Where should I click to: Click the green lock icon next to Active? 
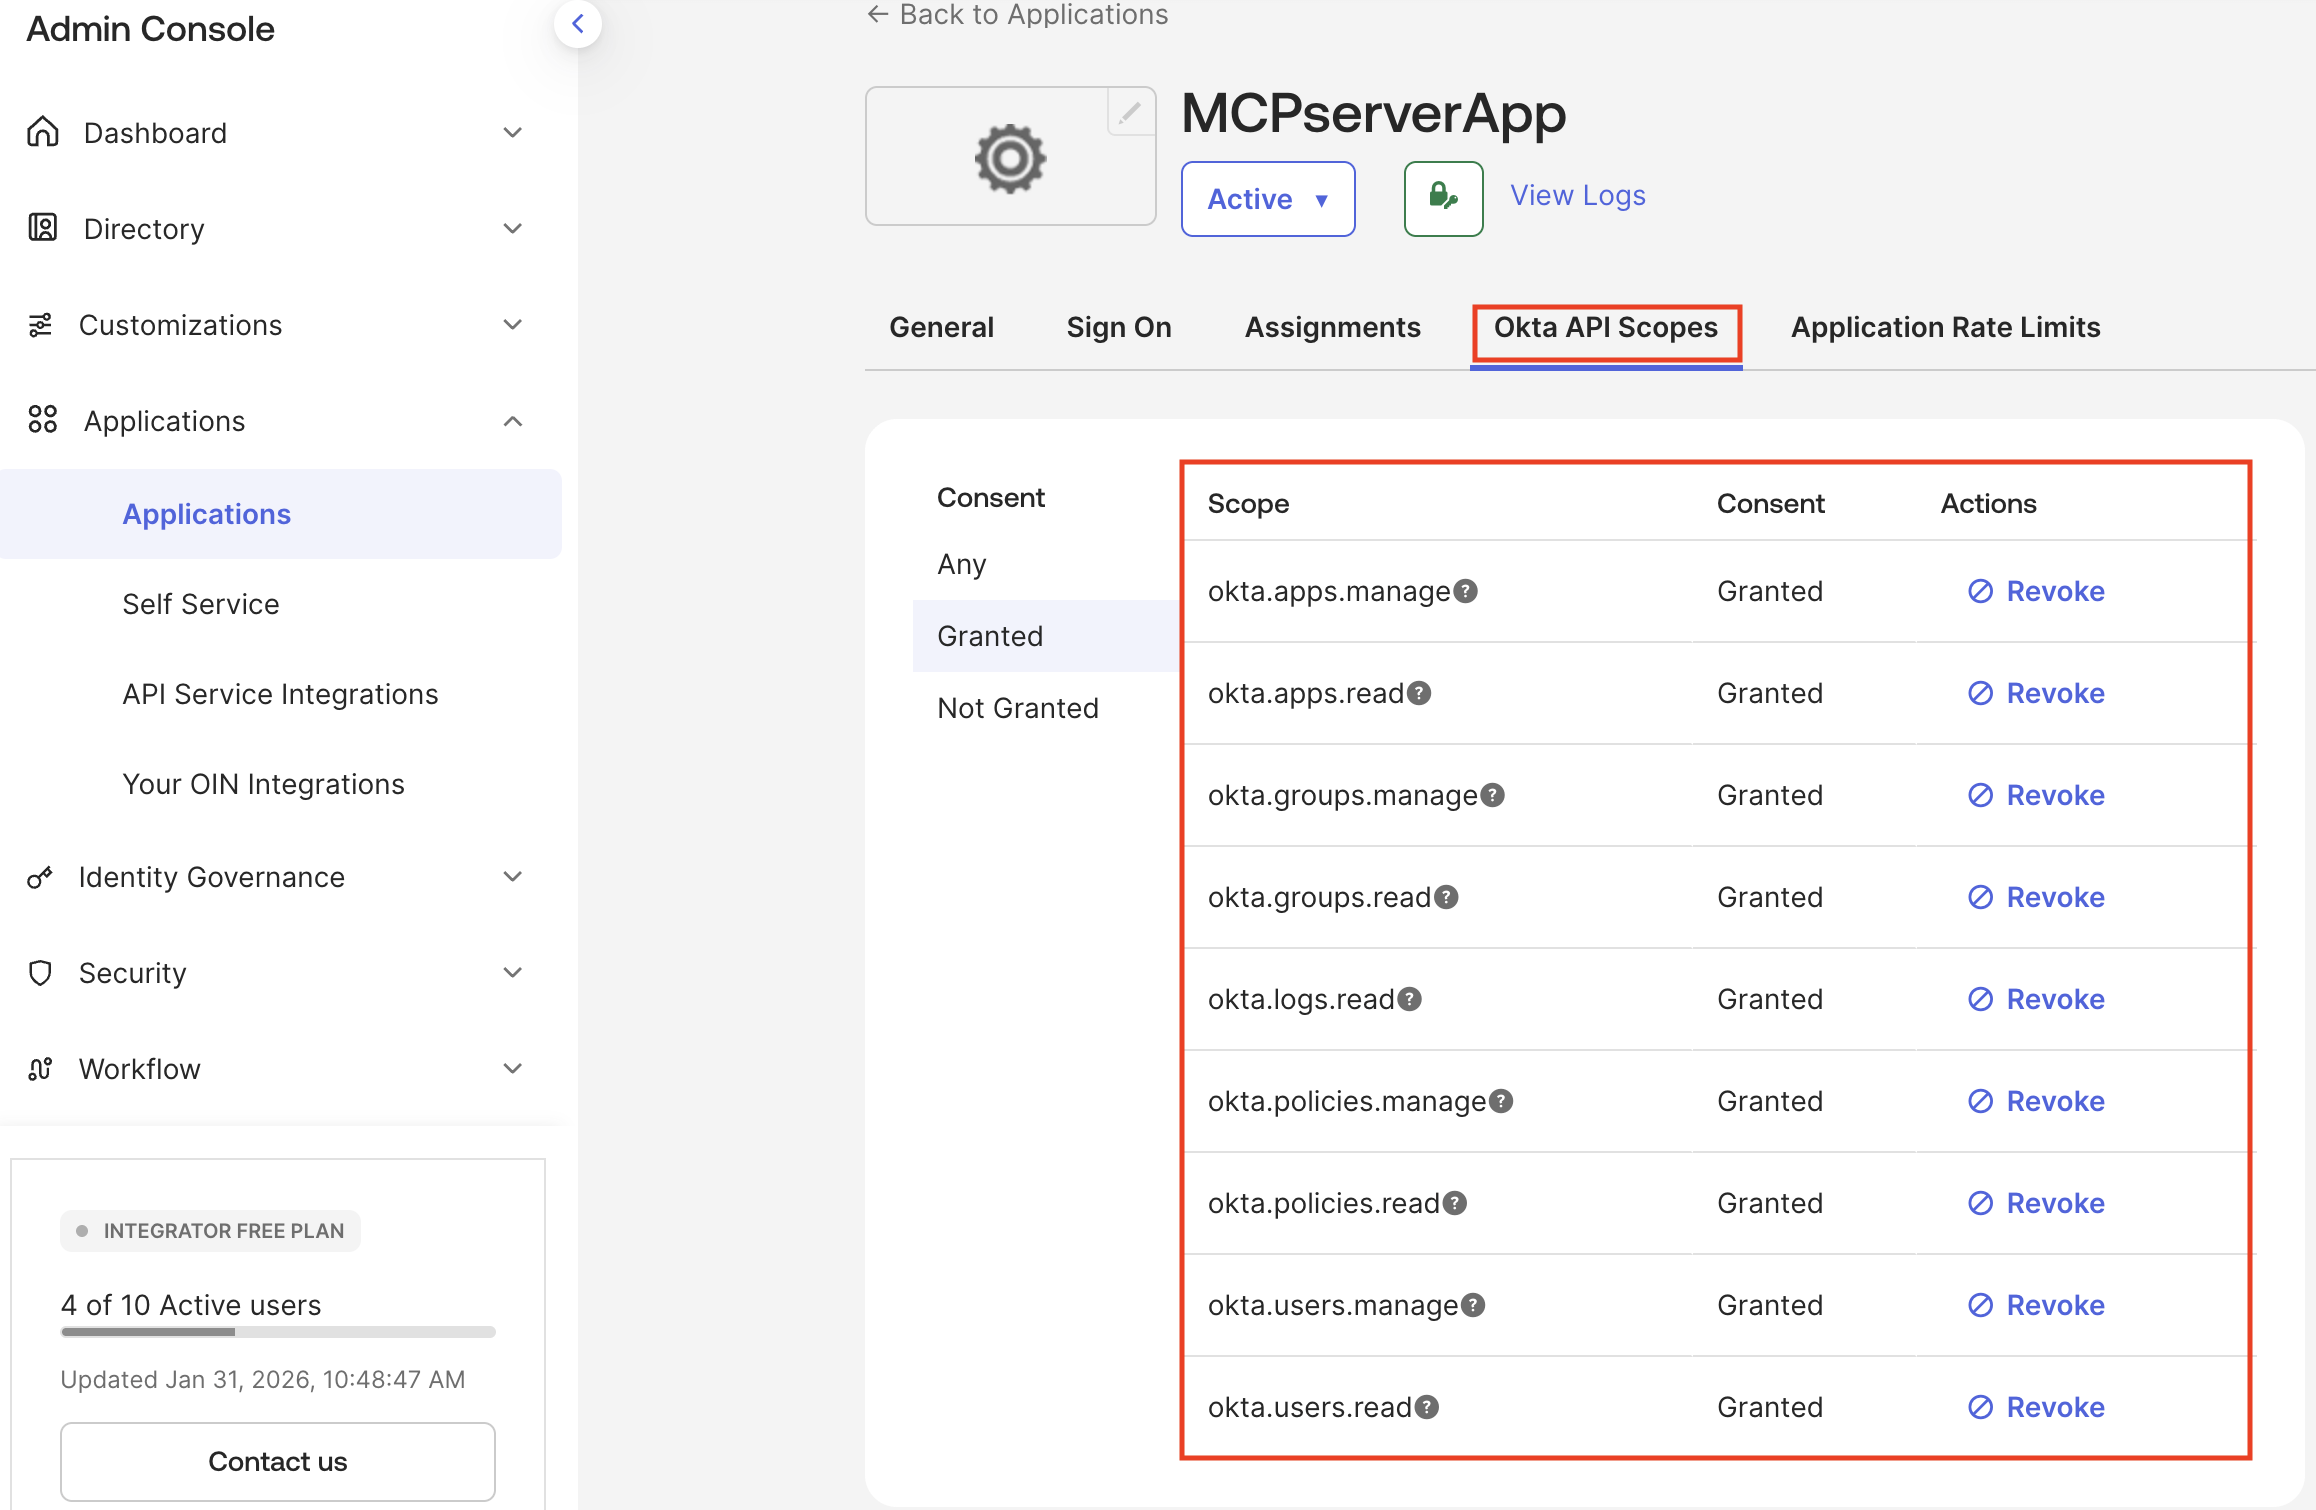click(x=1442, y=198)
